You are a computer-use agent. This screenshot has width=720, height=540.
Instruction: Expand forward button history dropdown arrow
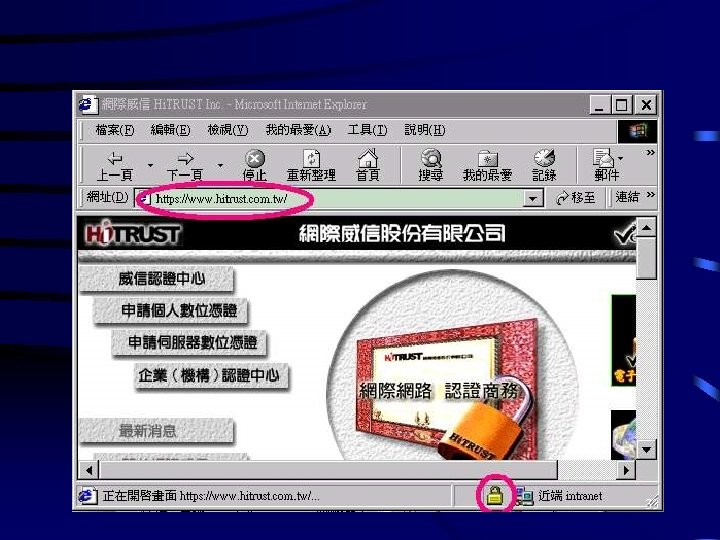pos(220,165)
